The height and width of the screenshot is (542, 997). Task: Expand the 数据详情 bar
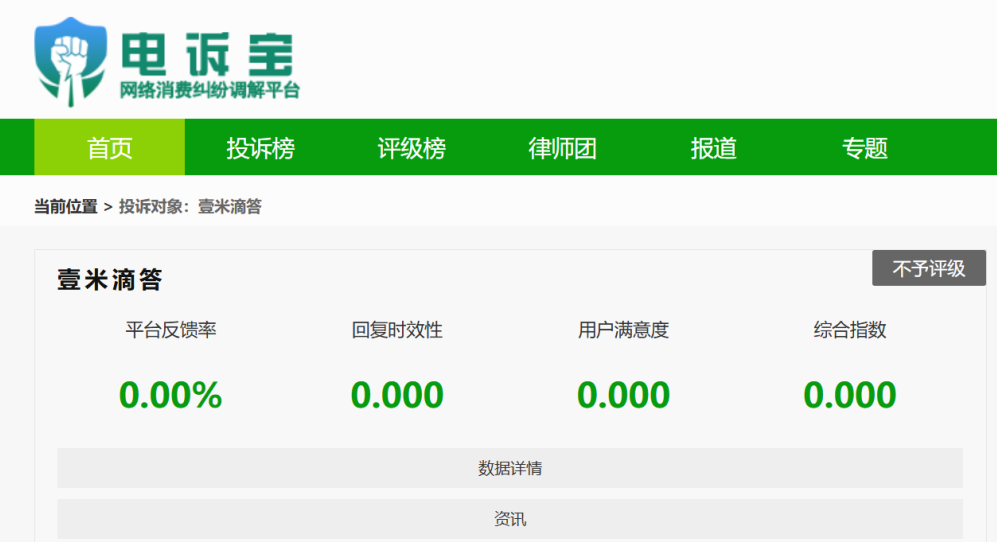[x=510, y=468]
